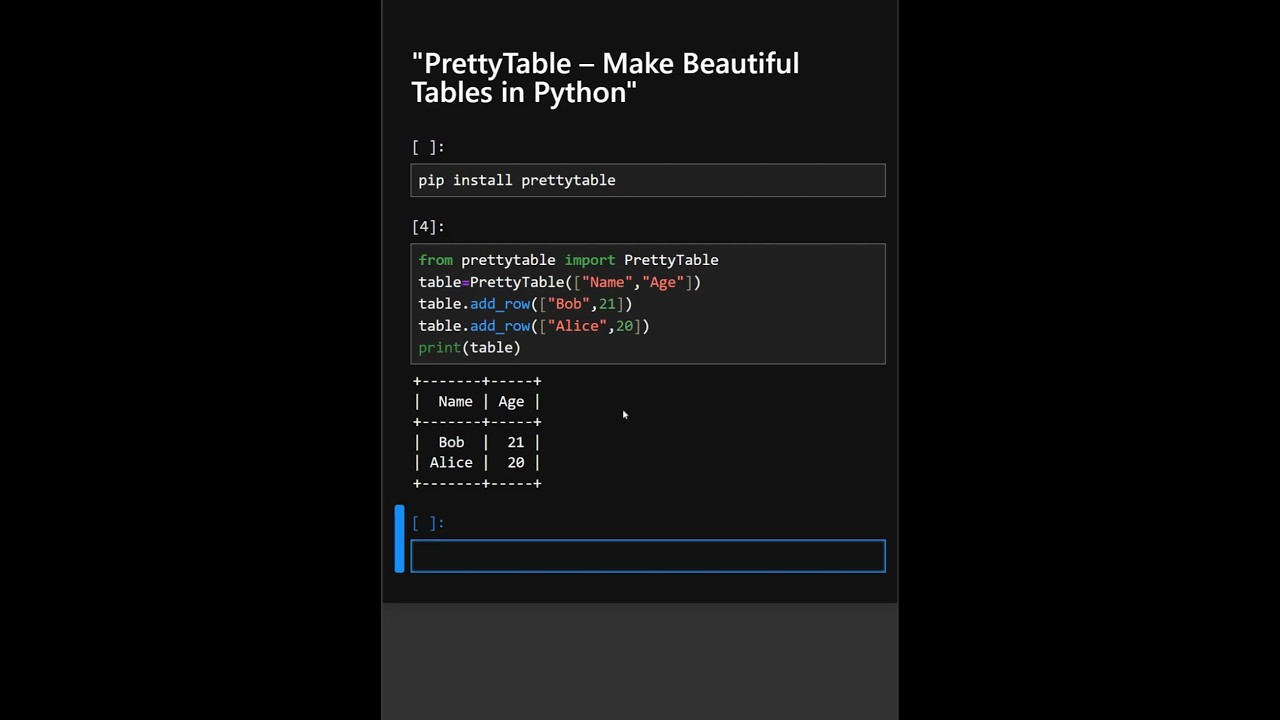Click 'Alice' in the output table

coord(451,463)
